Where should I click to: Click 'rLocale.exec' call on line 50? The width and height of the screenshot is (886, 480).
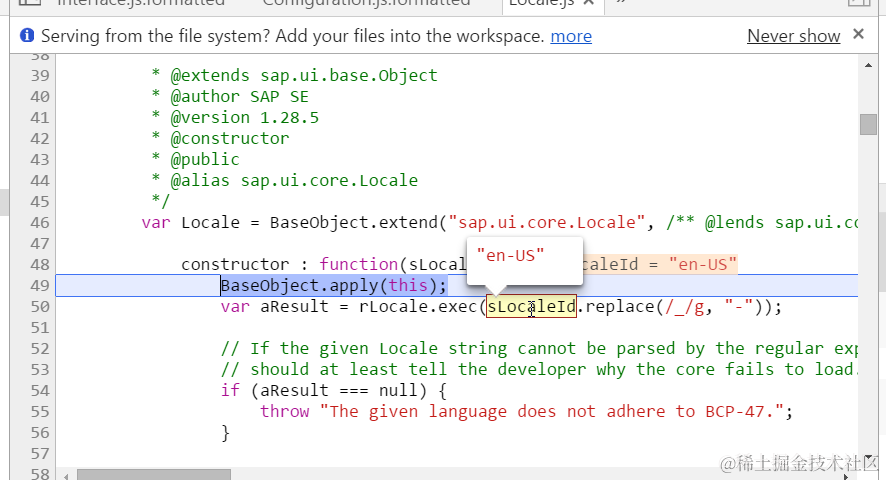click(x=418, y=306)
